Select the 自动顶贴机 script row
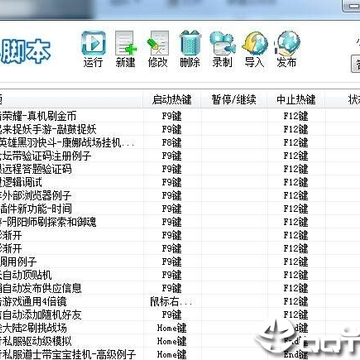The height and width of the screenshot is (360, 360). tap(180, 275)
